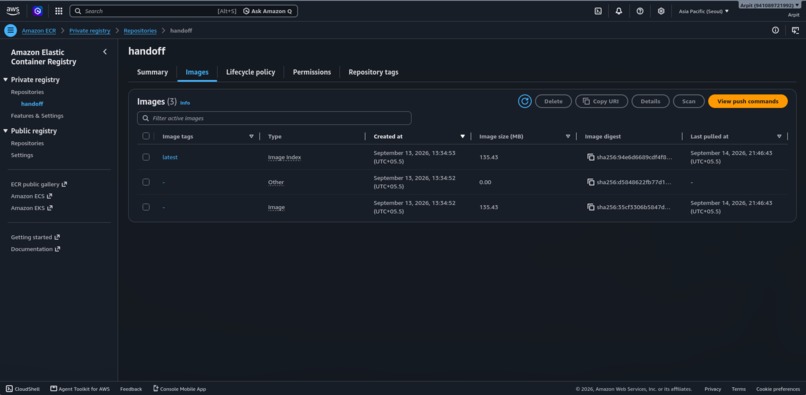Open the Asia Pacific (Seoul) region dropdown
The image size is (806, 395).
[x=704, y=11]
